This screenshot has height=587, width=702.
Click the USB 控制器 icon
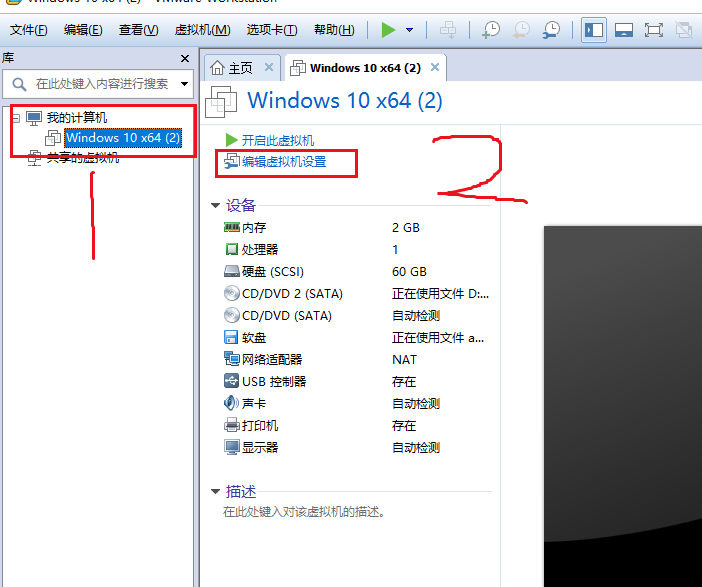231,381
